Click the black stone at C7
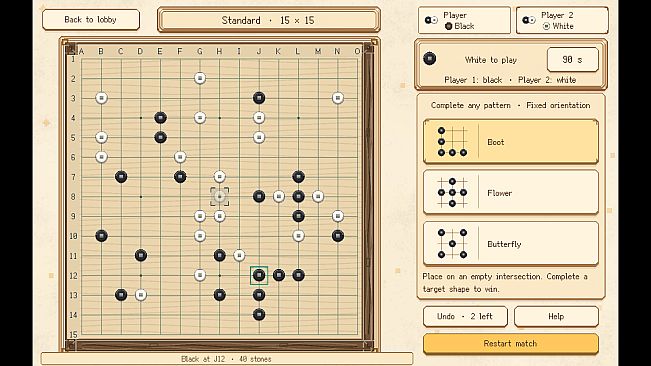The width and height of the screenshot is (651, 366). [x=121, y=177]
